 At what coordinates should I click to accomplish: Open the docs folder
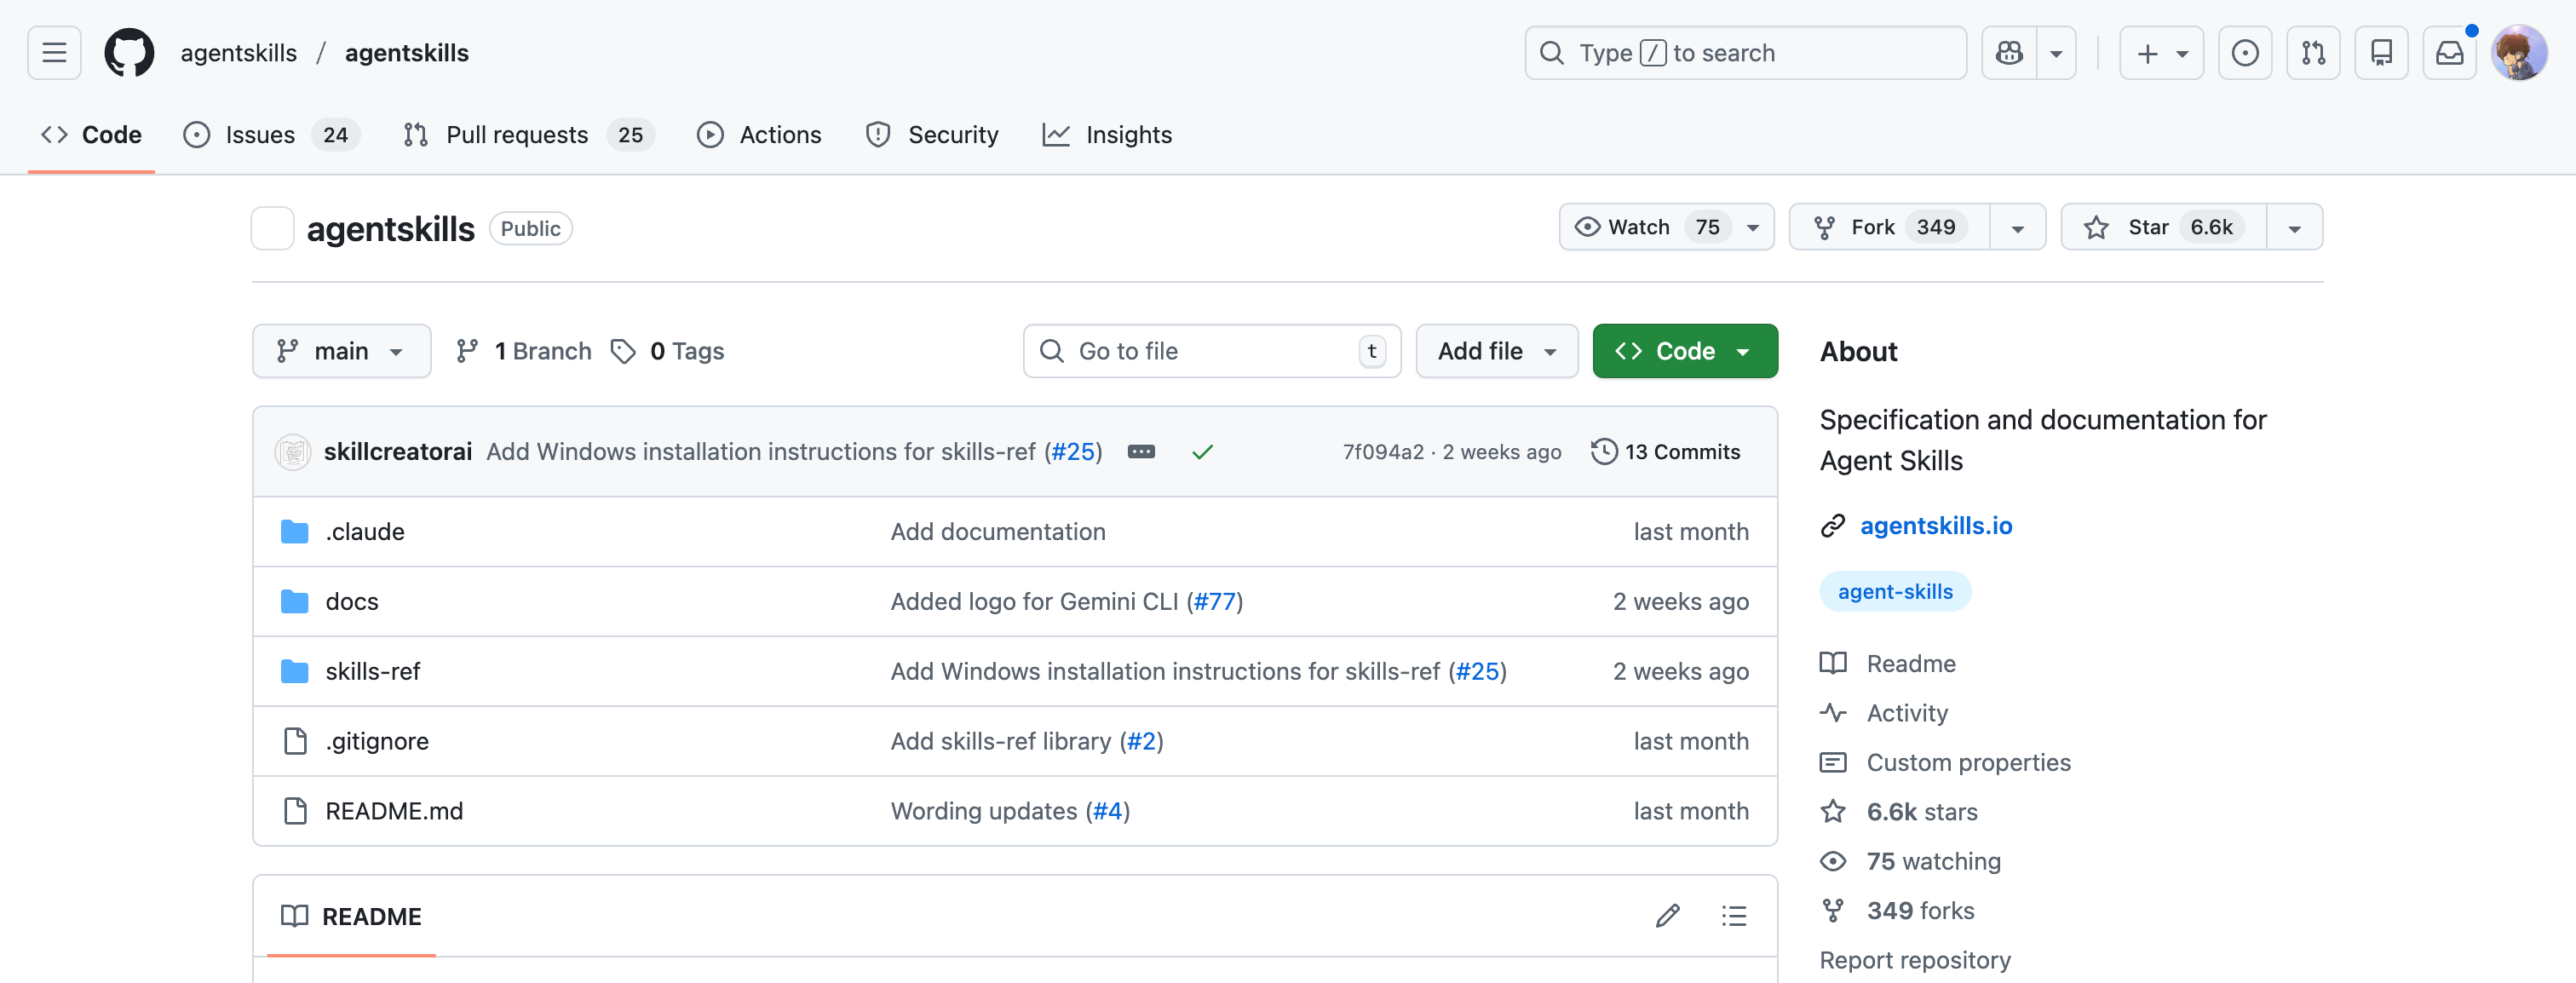pos(352,601)
